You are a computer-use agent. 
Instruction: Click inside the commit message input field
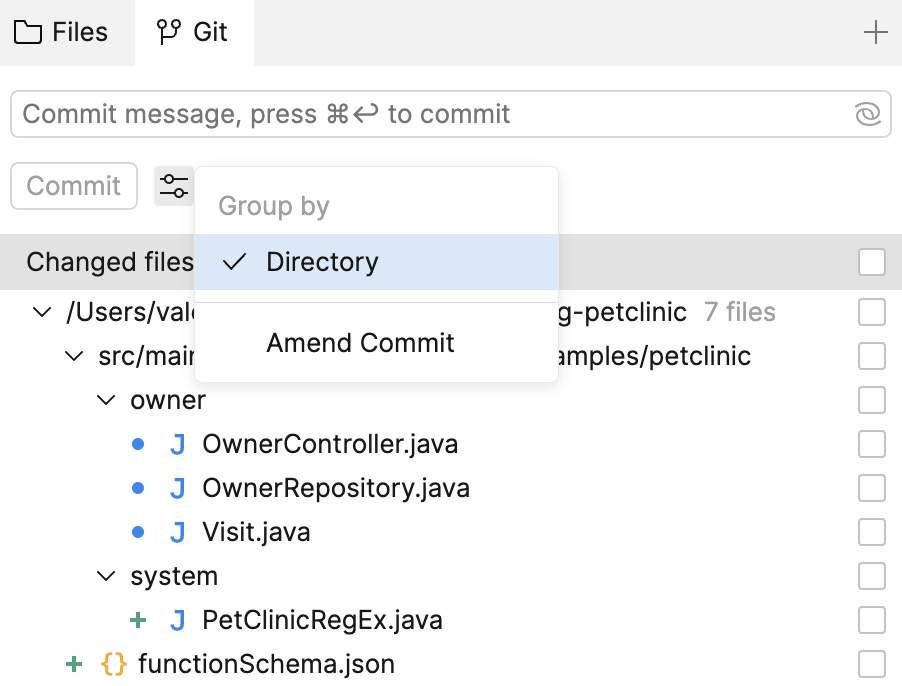[400, 114]
